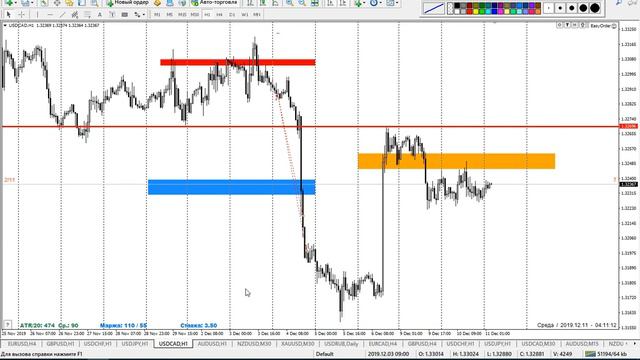Switch timeframe to M15
The width and height of the screenshot is (640, 360).
(182, 15)
